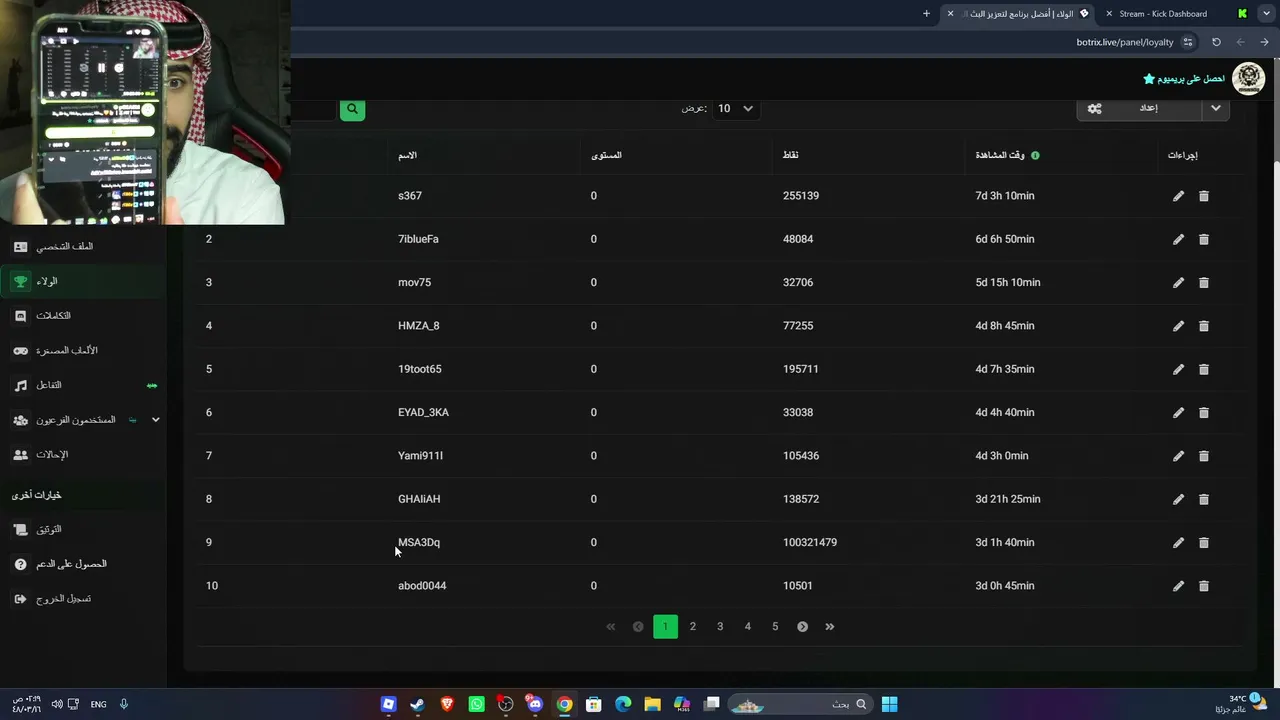Sort by the نقاط column header
The image size is (1280, 720).
pos(790,156)
